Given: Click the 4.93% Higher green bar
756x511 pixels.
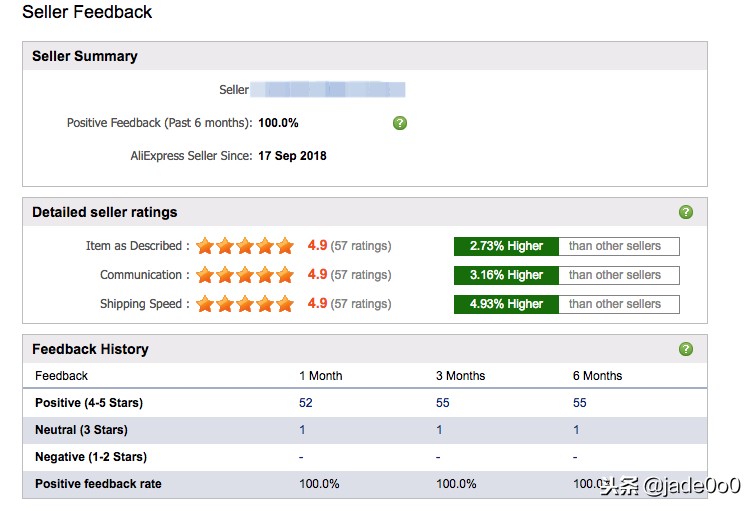Looking at the screenshot, I should pos(506,304).
